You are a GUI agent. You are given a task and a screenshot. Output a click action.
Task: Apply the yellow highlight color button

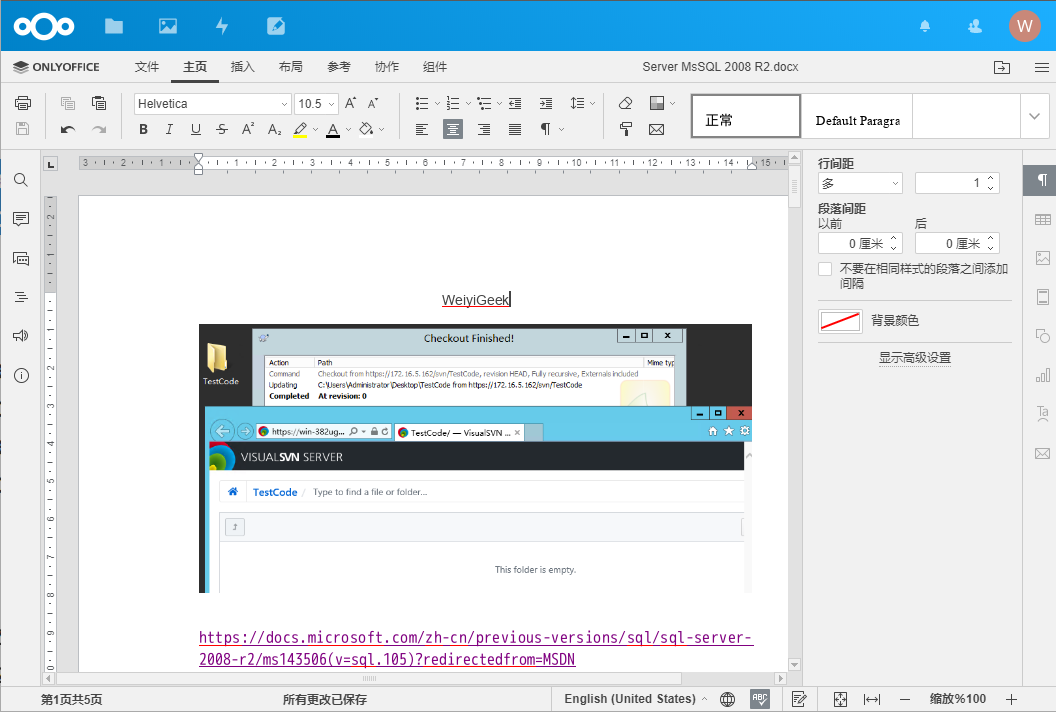click(300, 129)
